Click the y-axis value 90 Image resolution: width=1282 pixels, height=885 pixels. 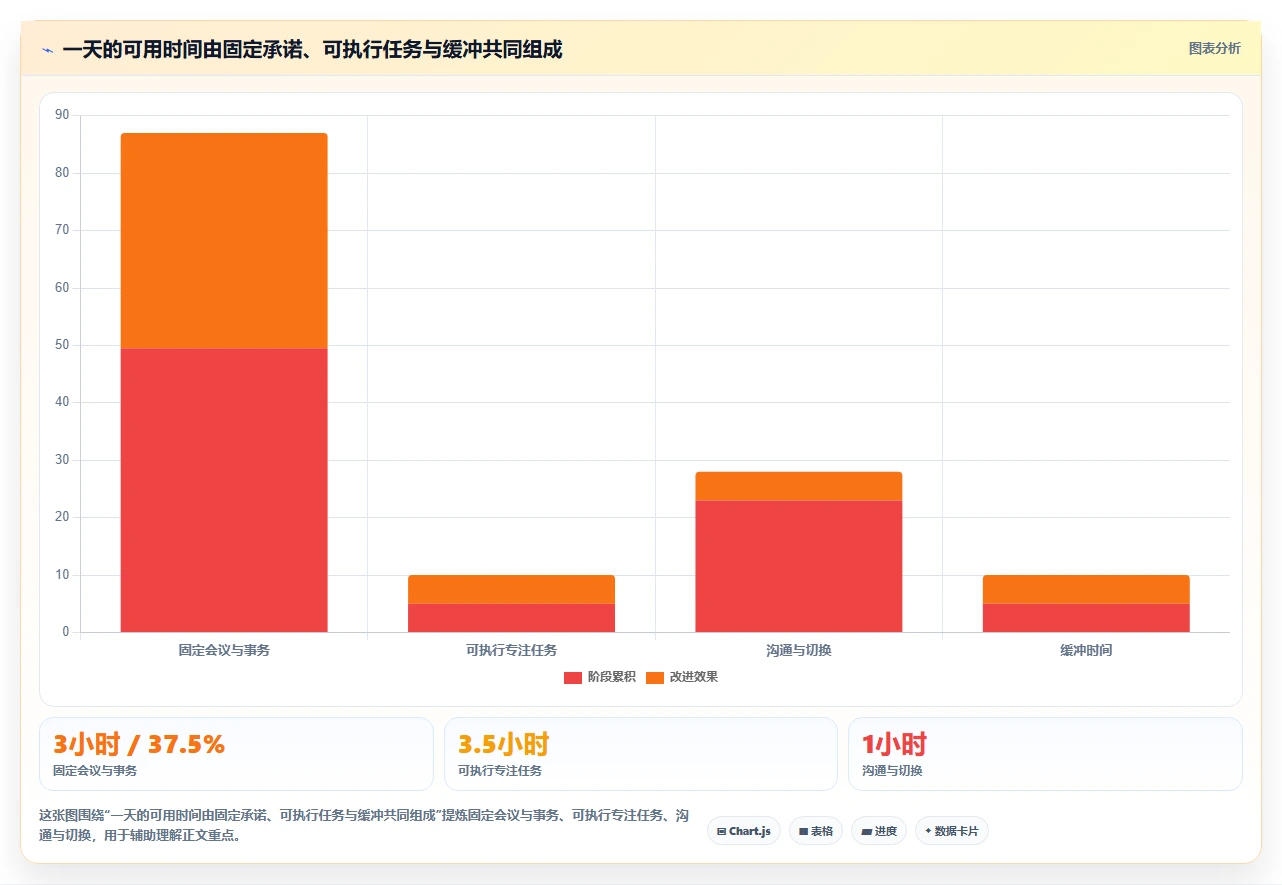pyautogui.click(x=63, y=115)
